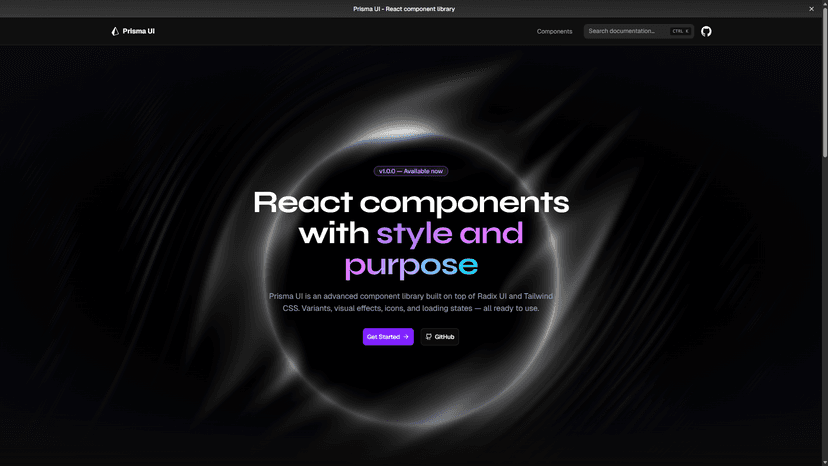Click the scrollbar down arrow

coord(824,461)
